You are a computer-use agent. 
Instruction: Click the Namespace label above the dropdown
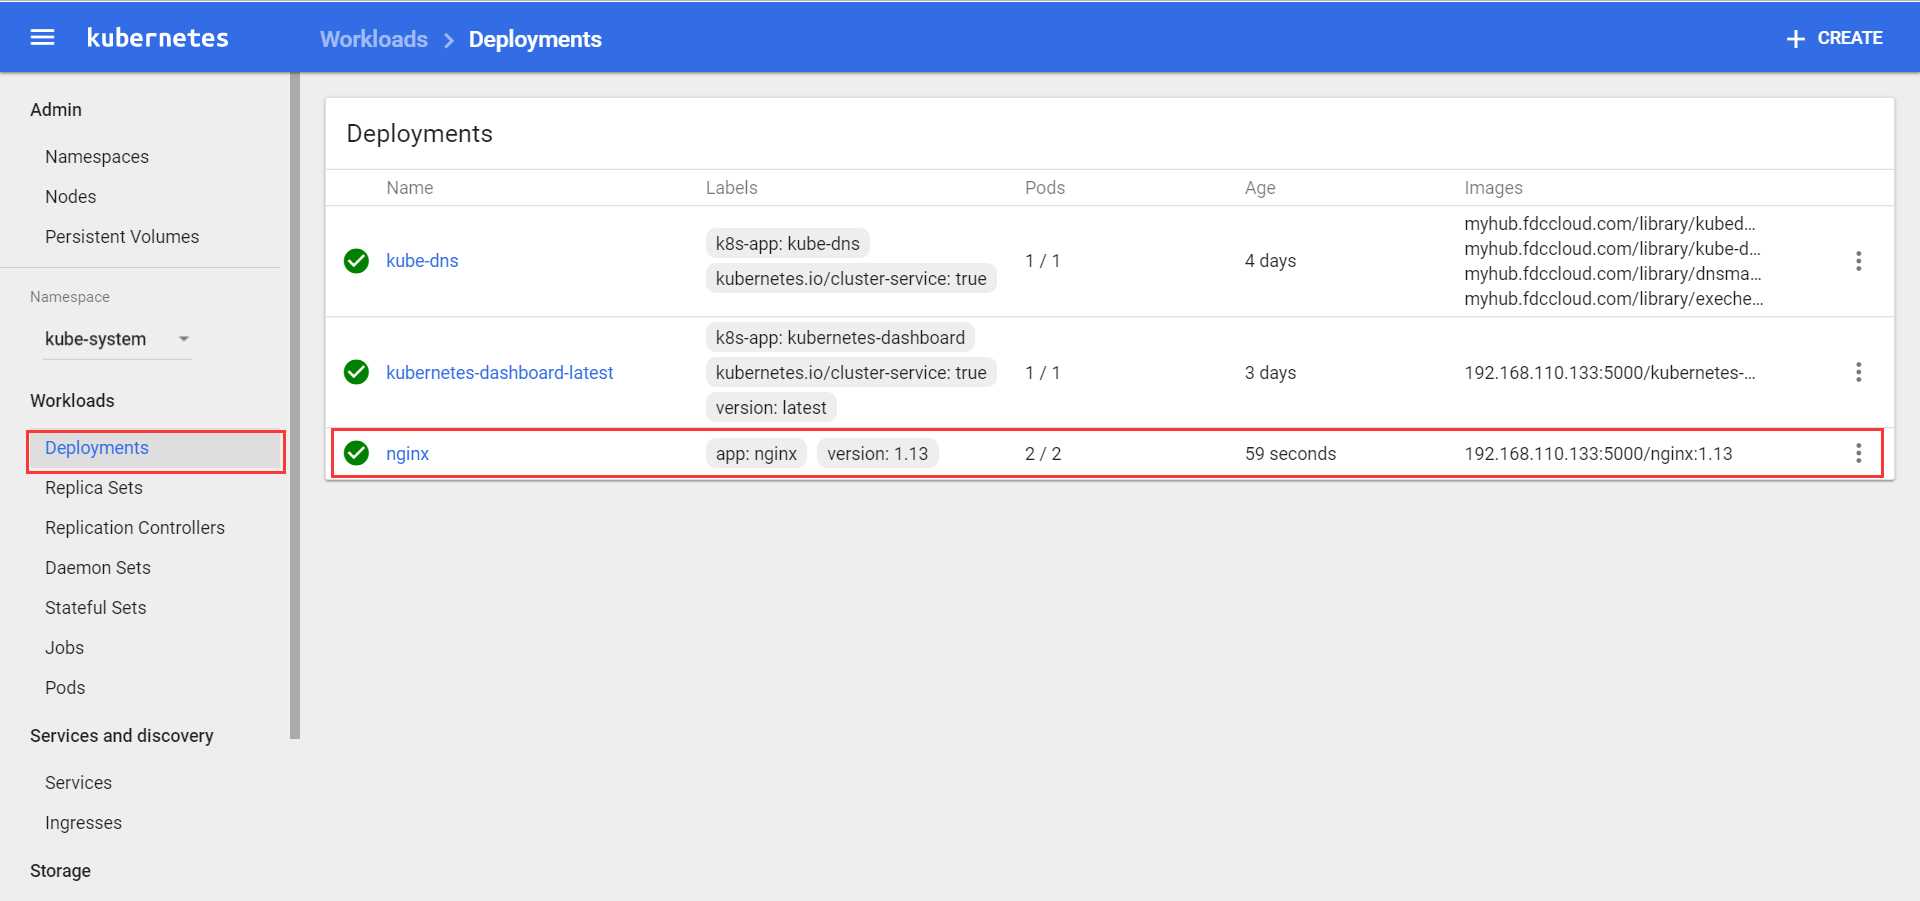pyautogui.click(x=70, y=297)
